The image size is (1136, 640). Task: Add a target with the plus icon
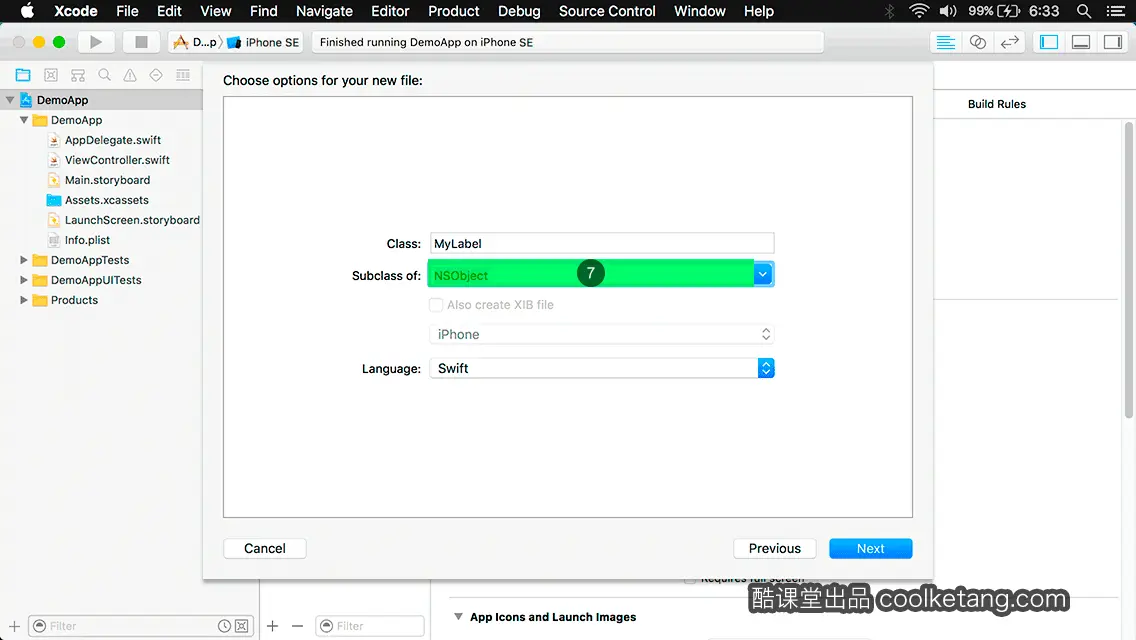click(272, 626)
